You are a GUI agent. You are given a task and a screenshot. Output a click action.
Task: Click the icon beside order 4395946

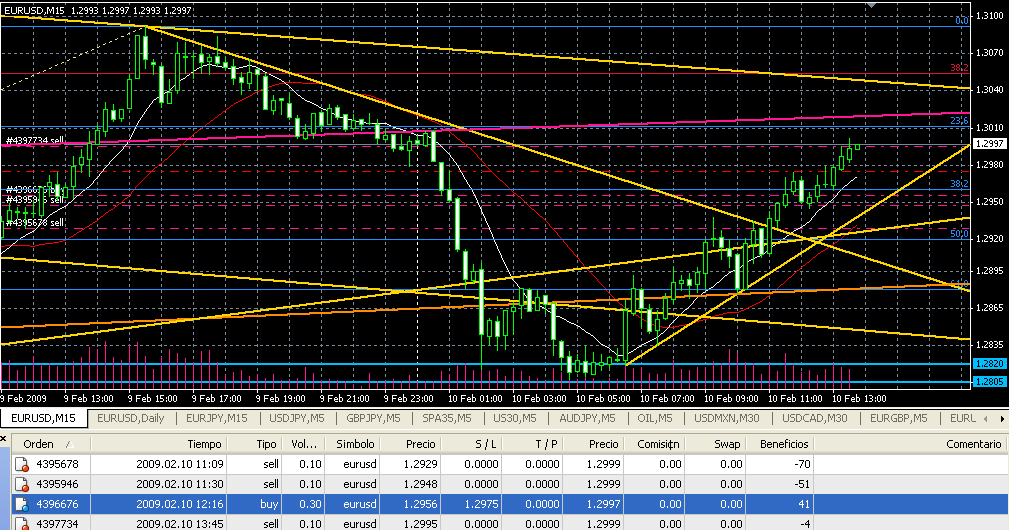20,484
